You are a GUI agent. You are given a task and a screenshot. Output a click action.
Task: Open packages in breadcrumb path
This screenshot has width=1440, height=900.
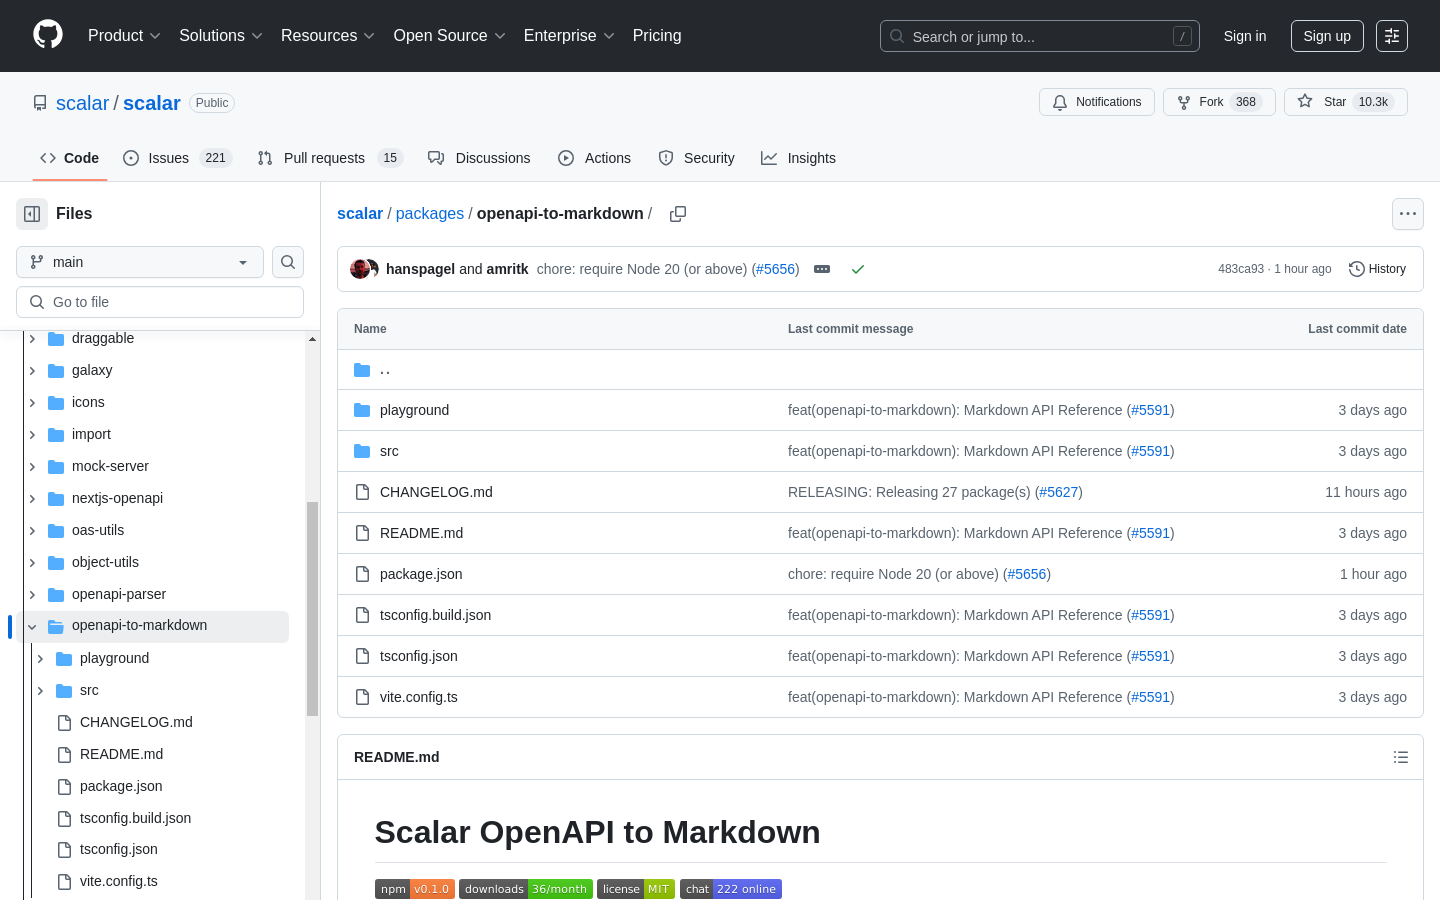point(430,214)
